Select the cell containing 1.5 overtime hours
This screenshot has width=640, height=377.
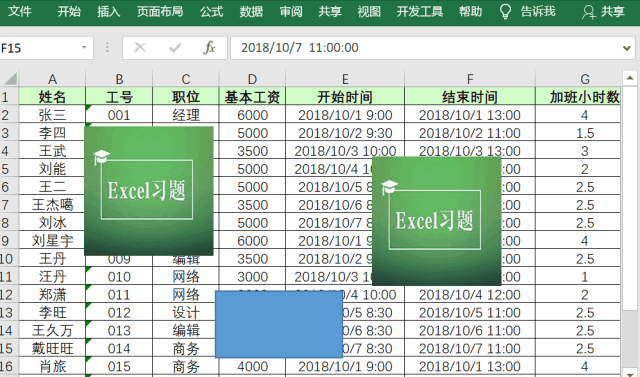[x=578, y=133]
